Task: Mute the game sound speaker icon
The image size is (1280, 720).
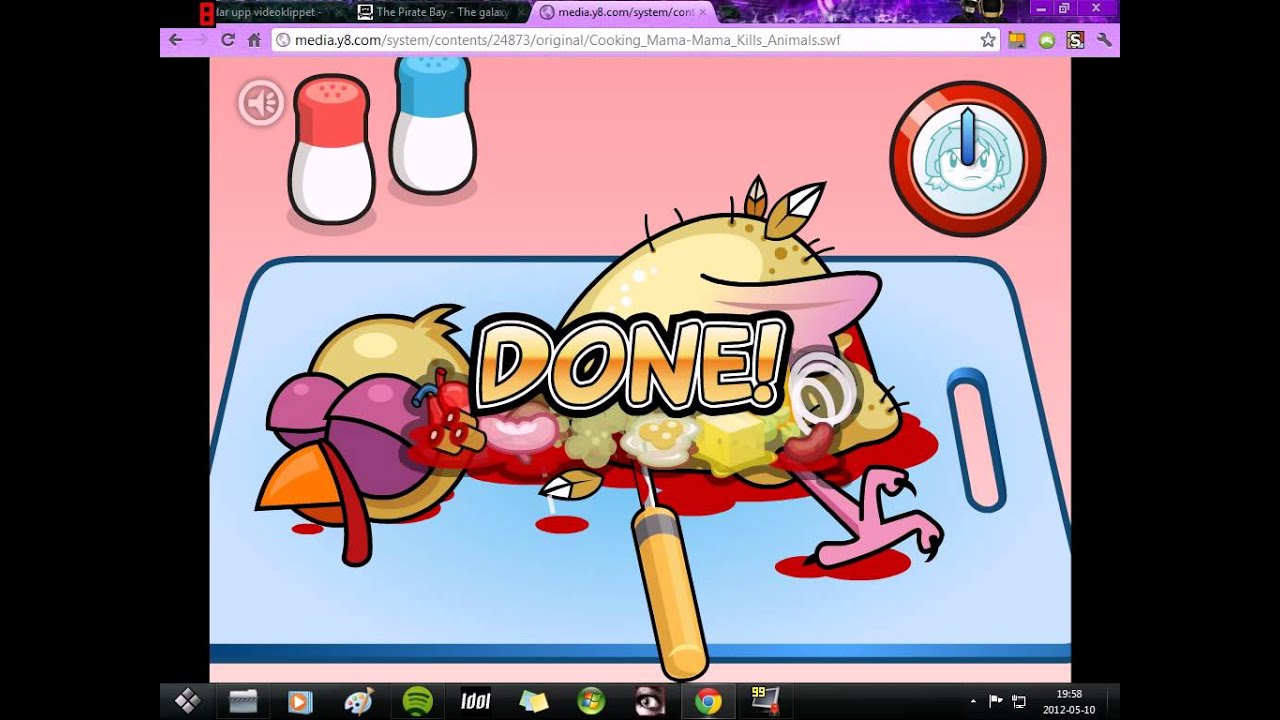Action: click(x=261, y=103)
